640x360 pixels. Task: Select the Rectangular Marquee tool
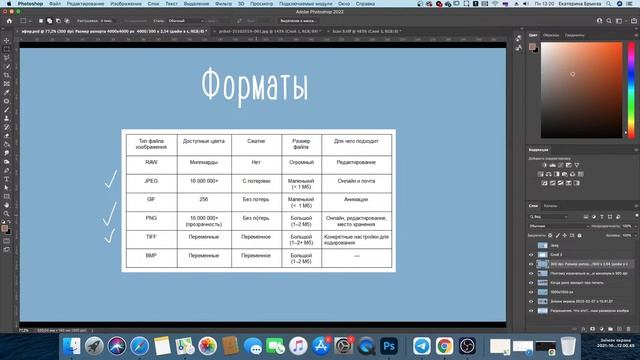click(7, 49)
